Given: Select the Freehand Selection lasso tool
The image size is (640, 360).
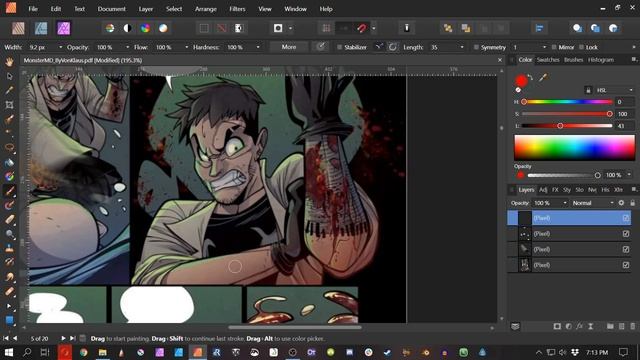Looking at the screenshot, I should (x=9, y=148).
